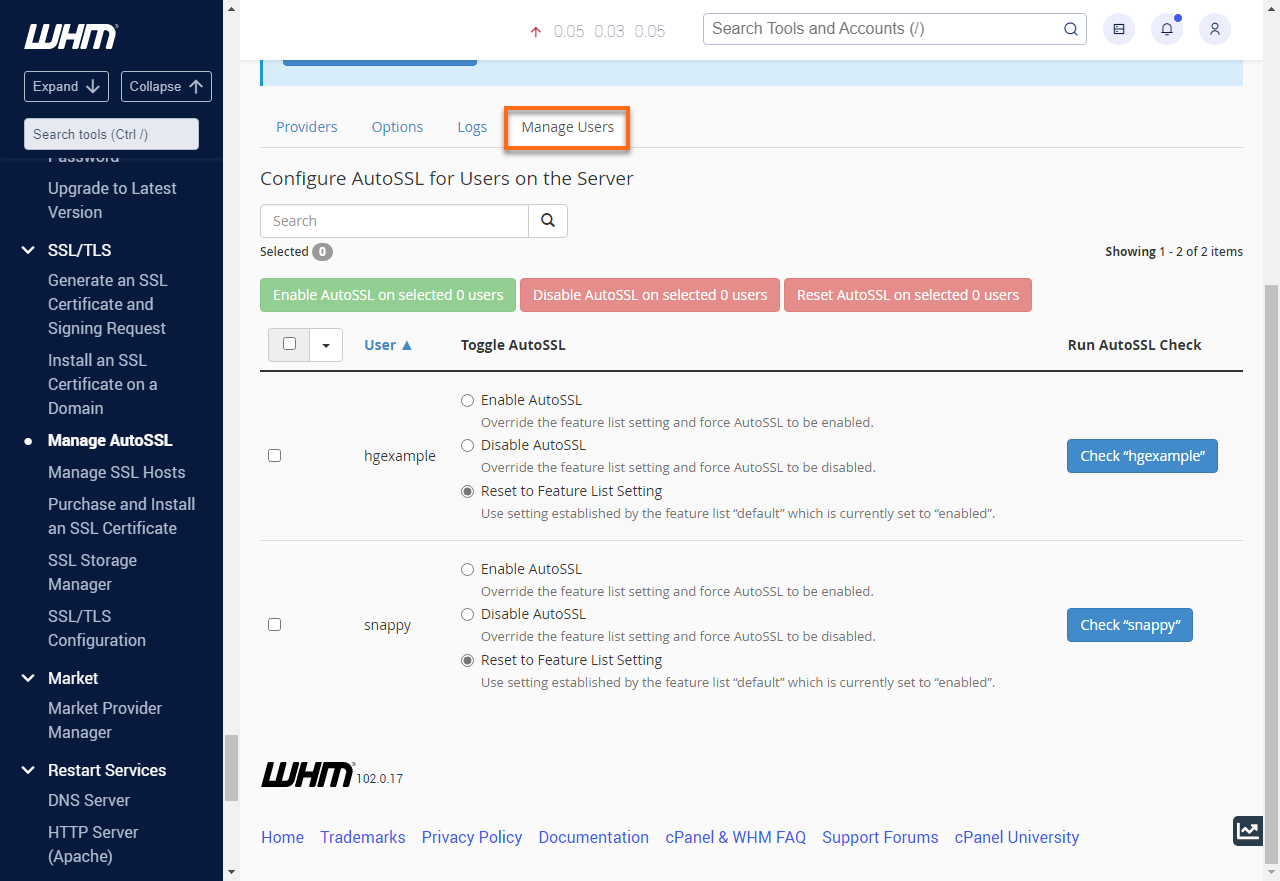Click the load average arrow icon

(x=535, y=31)
